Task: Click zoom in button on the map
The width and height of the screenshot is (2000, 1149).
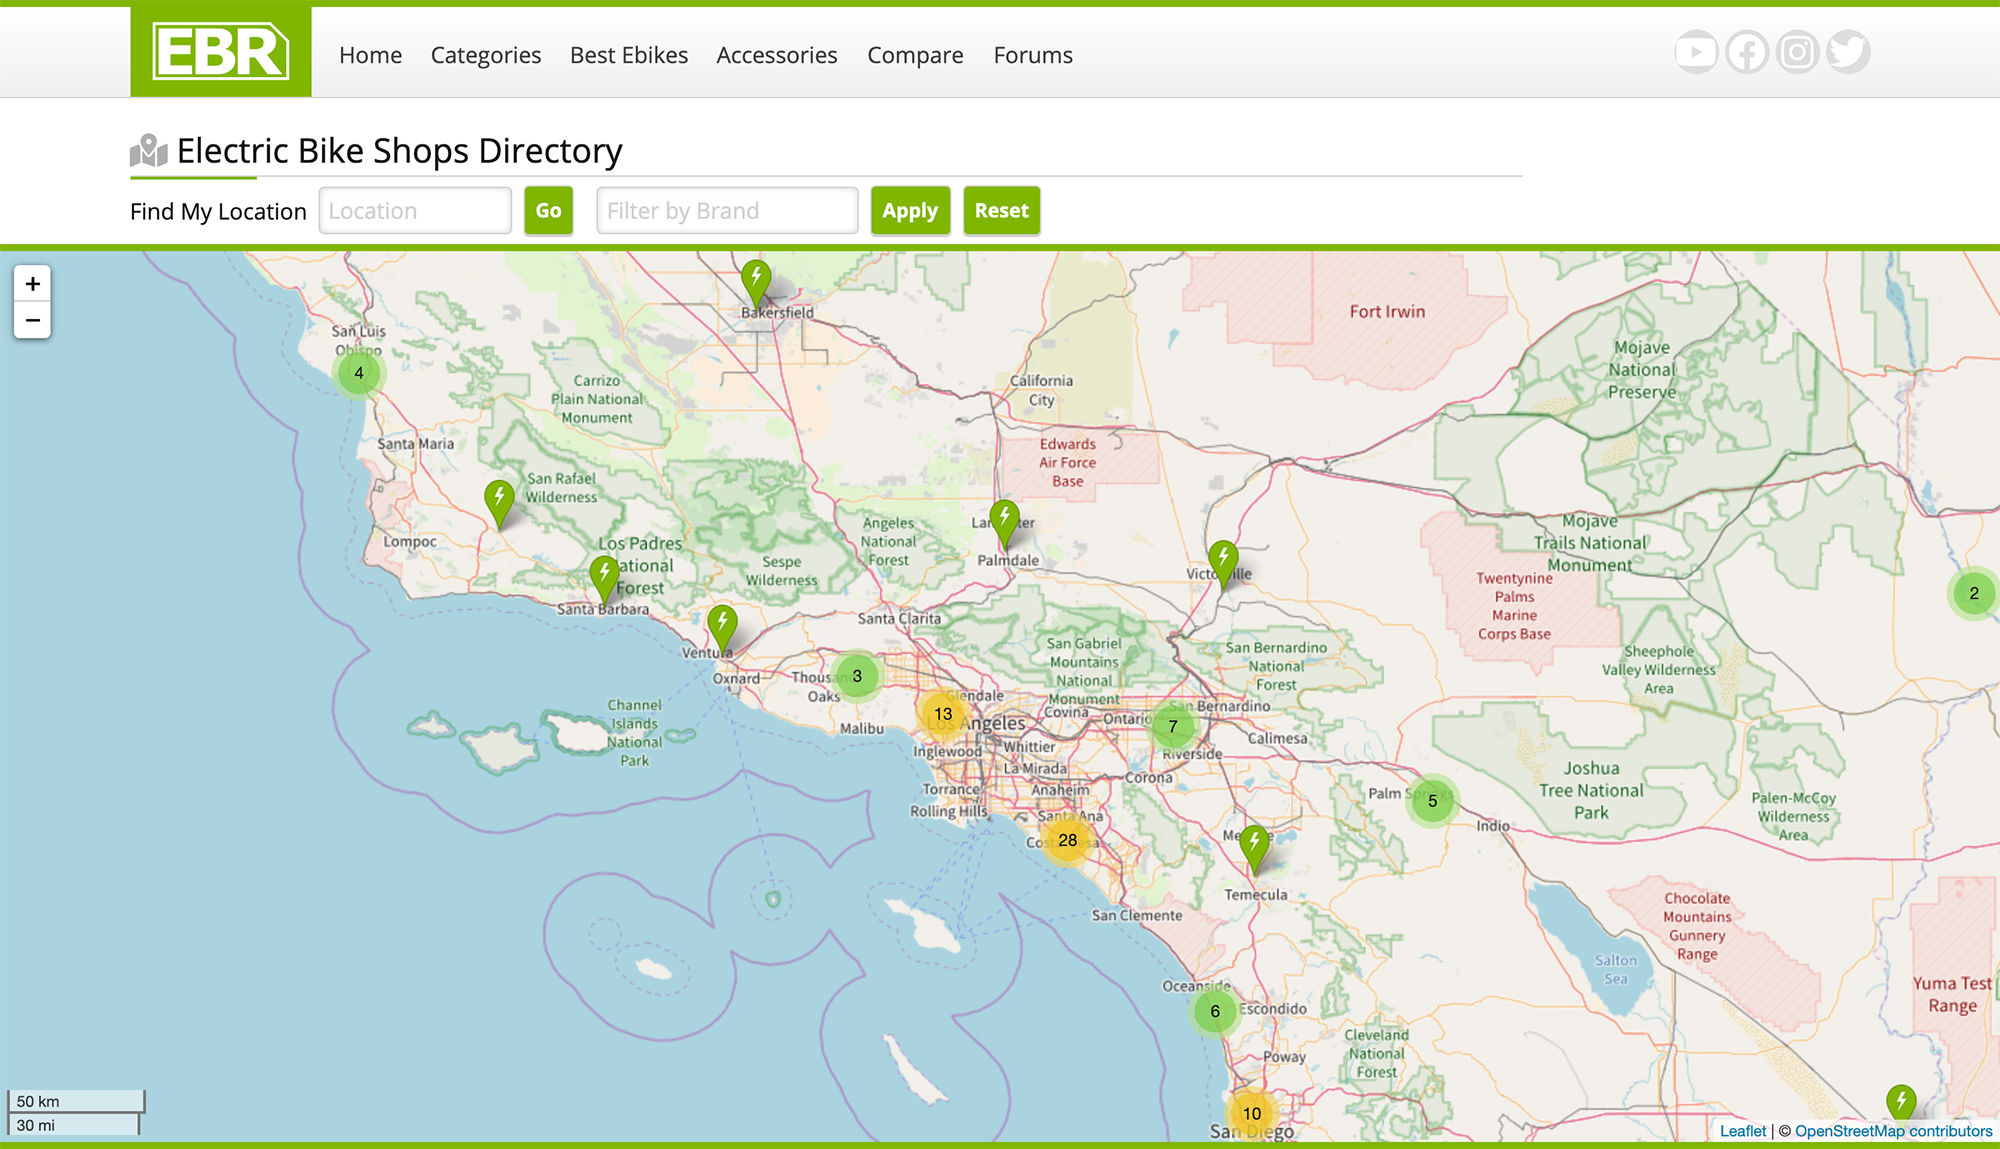Action: pyautogui.click(x=33, y=283)
